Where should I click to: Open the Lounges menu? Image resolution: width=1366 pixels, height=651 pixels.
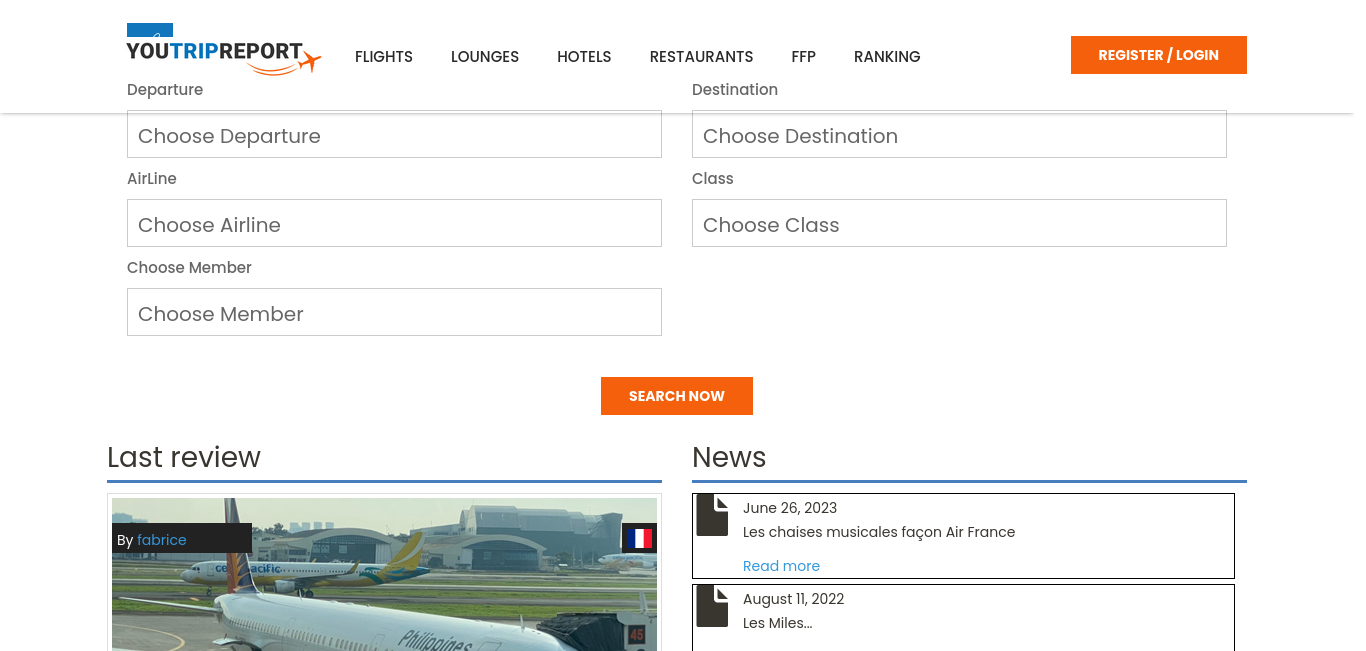point(485,57)
